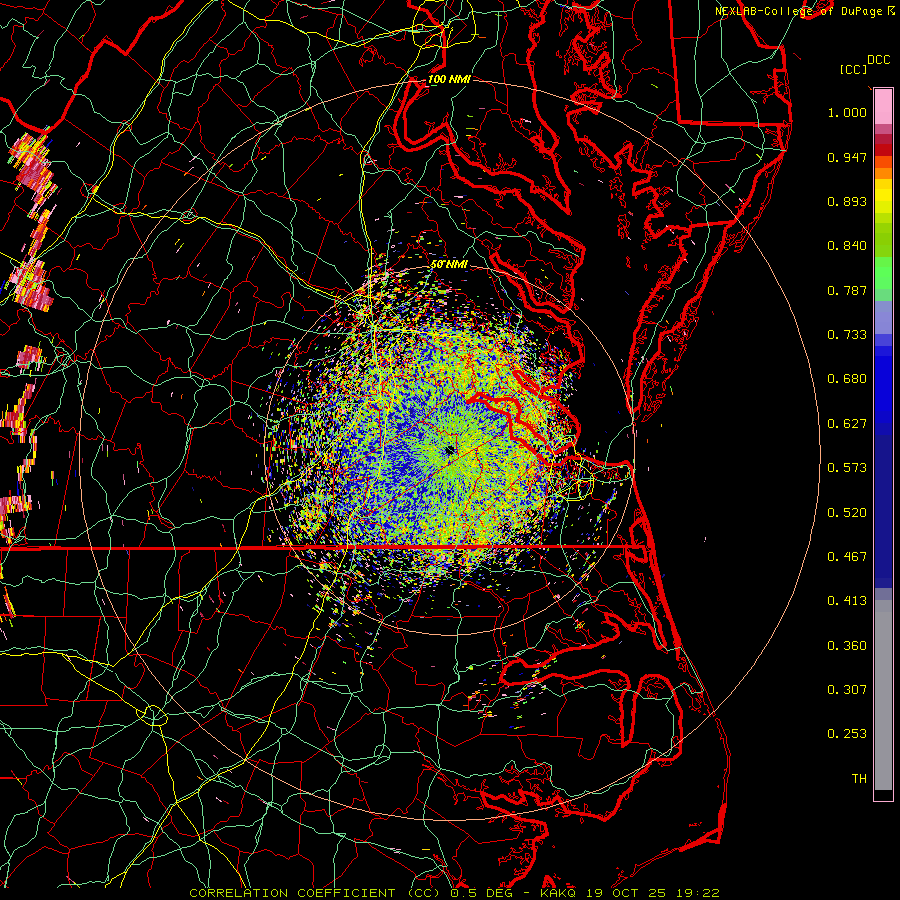900x900 pixels.
Task: Click the 0.413 legend value
Action: (847, 601)
